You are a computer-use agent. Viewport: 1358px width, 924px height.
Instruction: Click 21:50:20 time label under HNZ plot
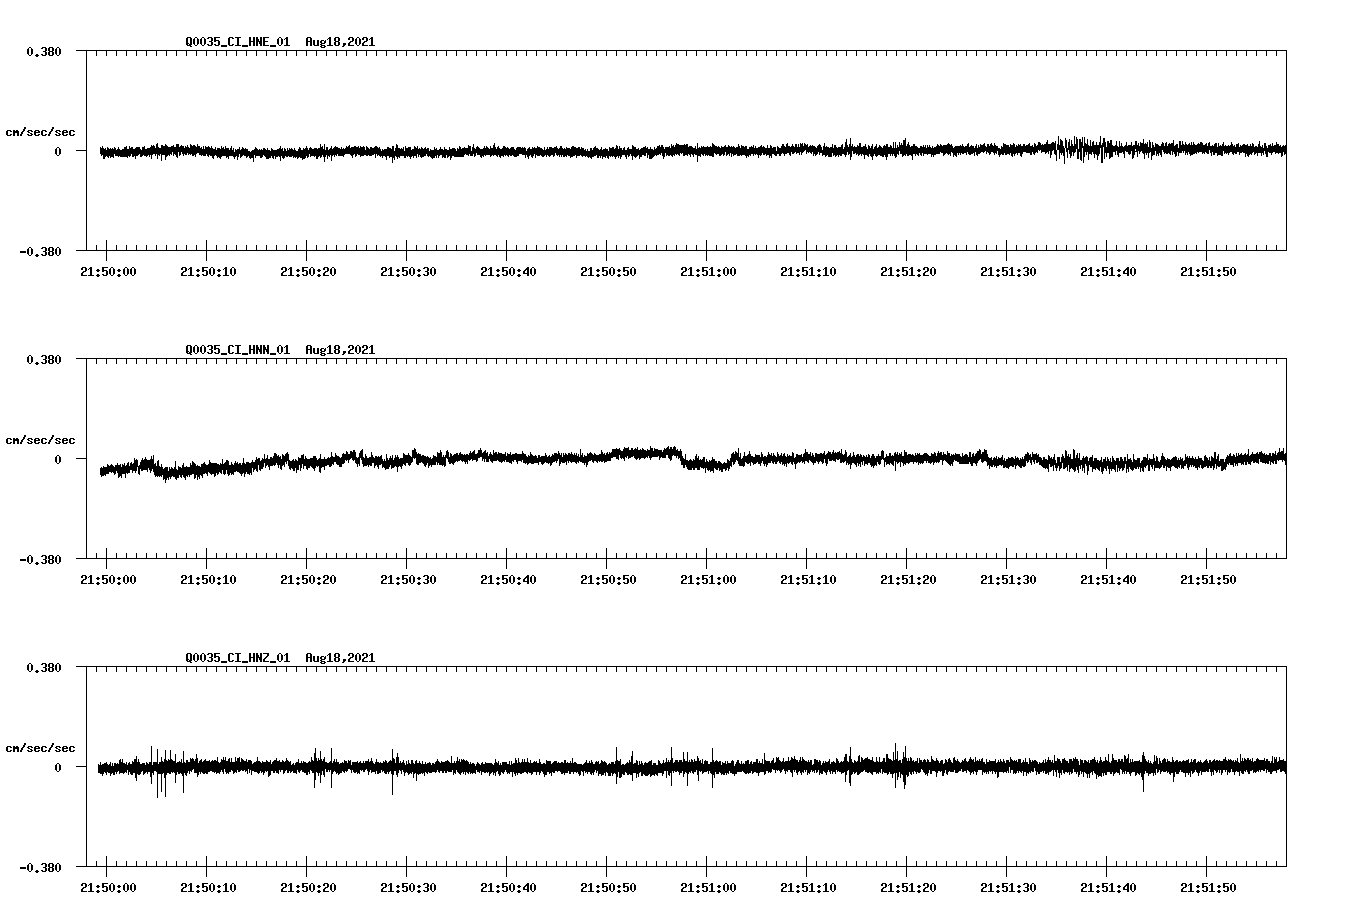[308, 888]
